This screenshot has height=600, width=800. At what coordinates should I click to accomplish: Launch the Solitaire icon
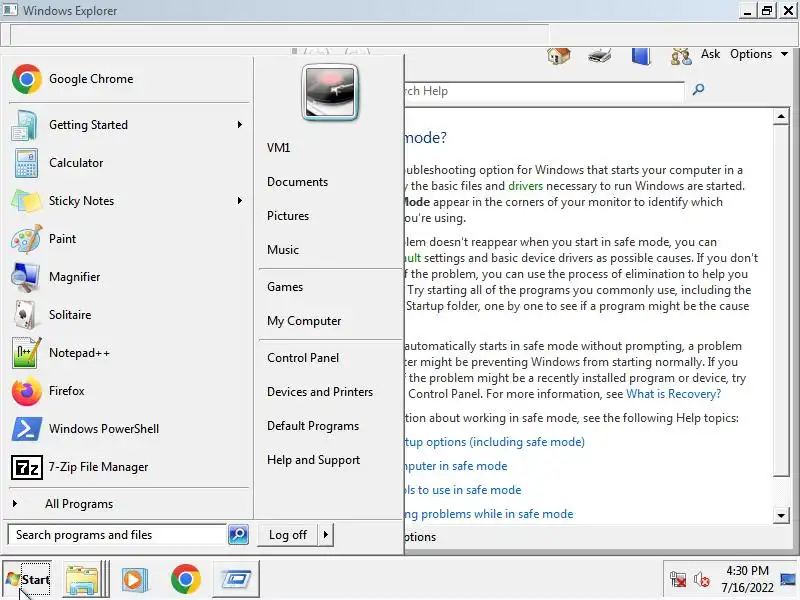24,315
